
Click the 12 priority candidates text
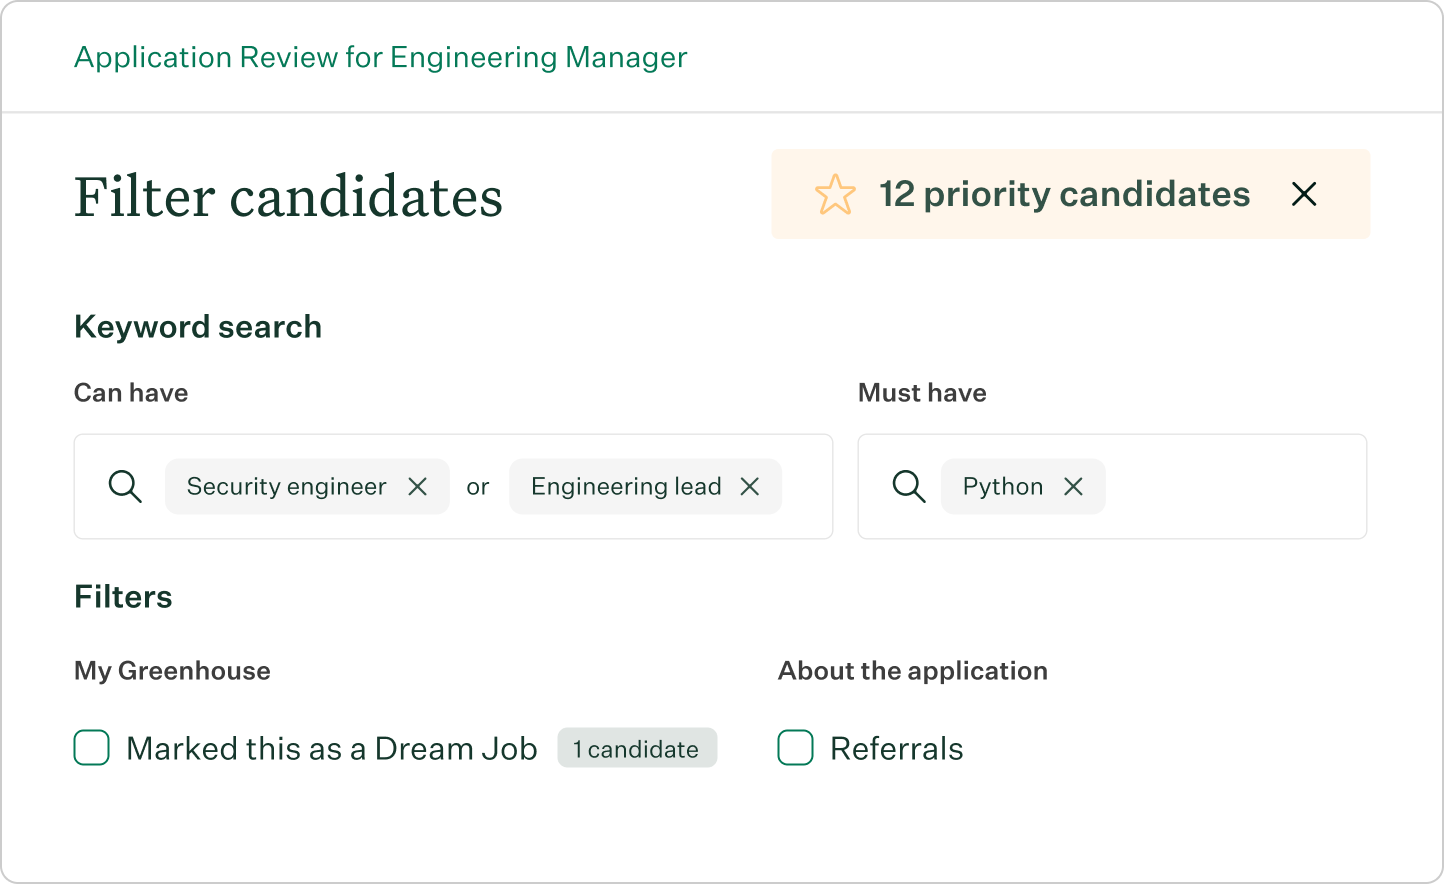[x=1064, y=194]
